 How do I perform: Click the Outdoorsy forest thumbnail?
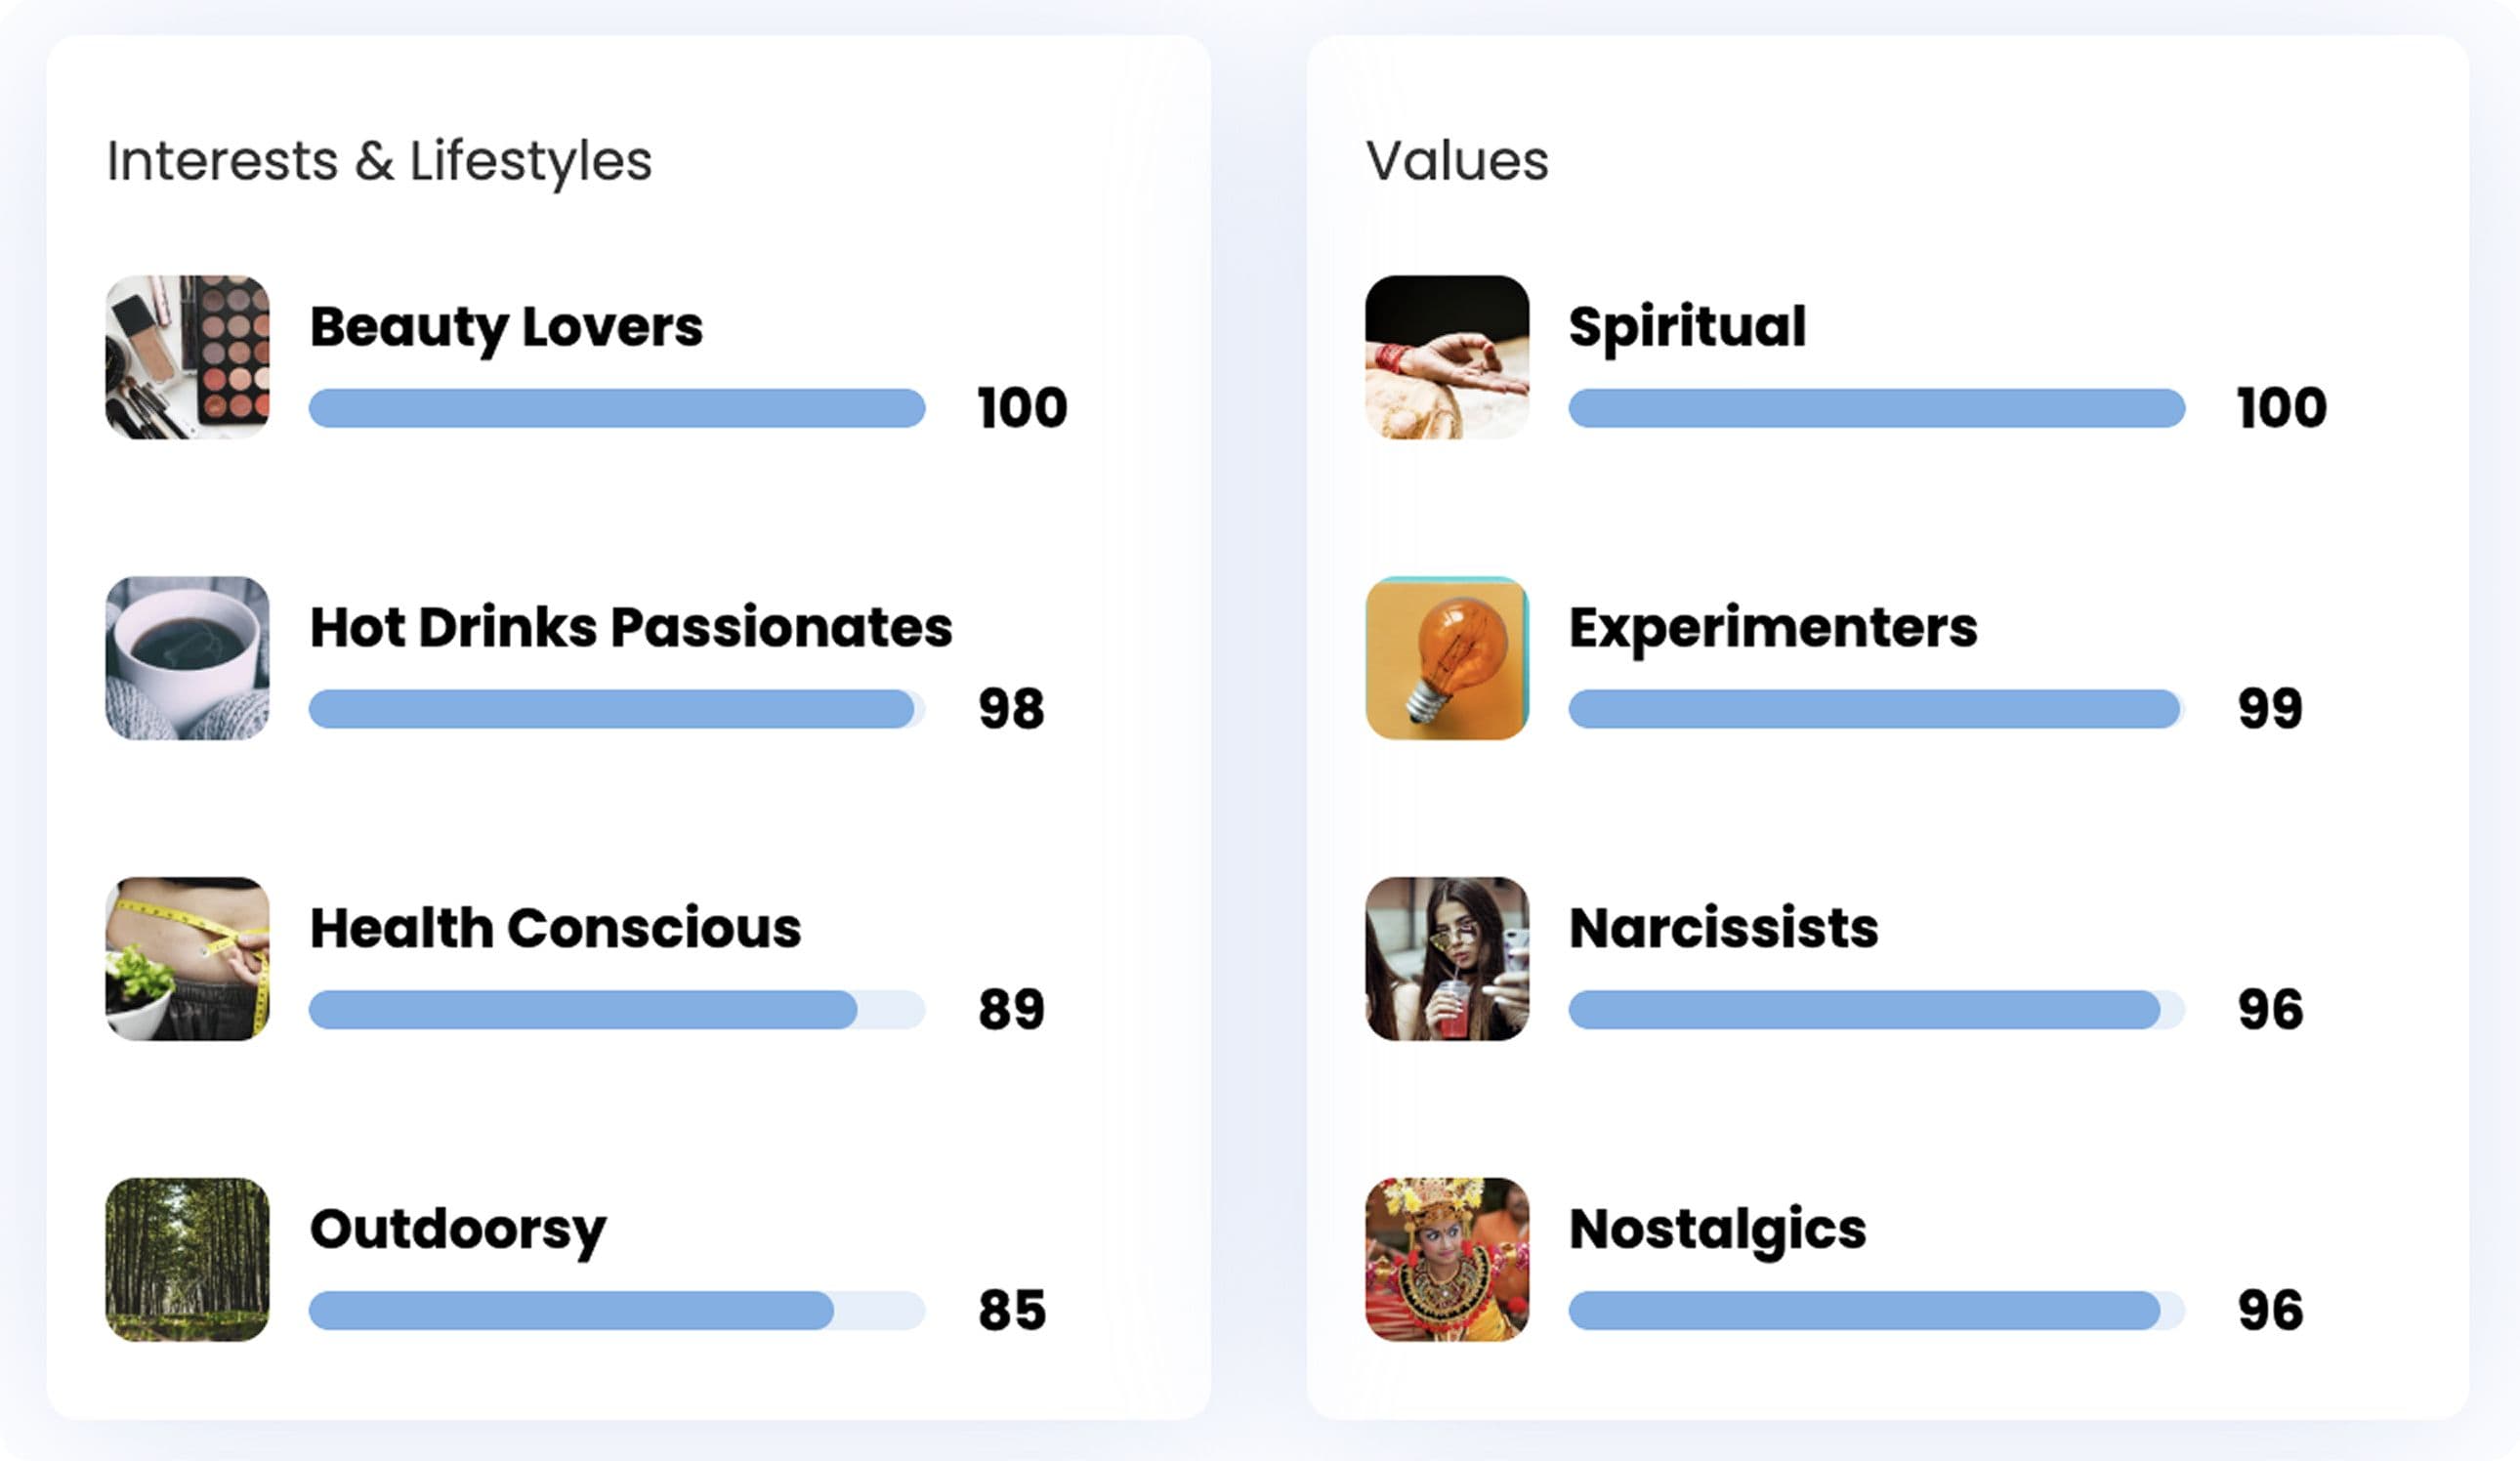coord(187,1259)
